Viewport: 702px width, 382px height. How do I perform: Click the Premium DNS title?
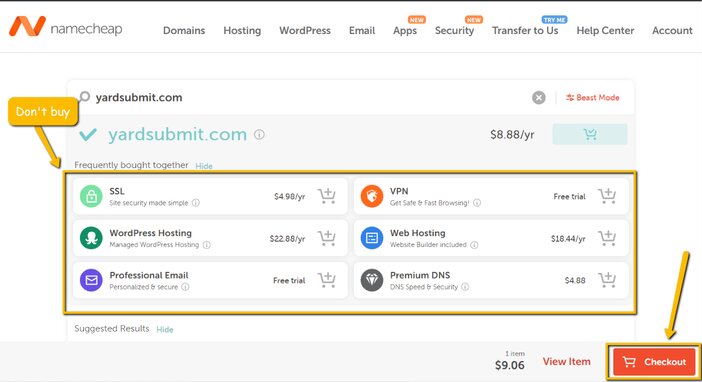[x=420, y=275]
